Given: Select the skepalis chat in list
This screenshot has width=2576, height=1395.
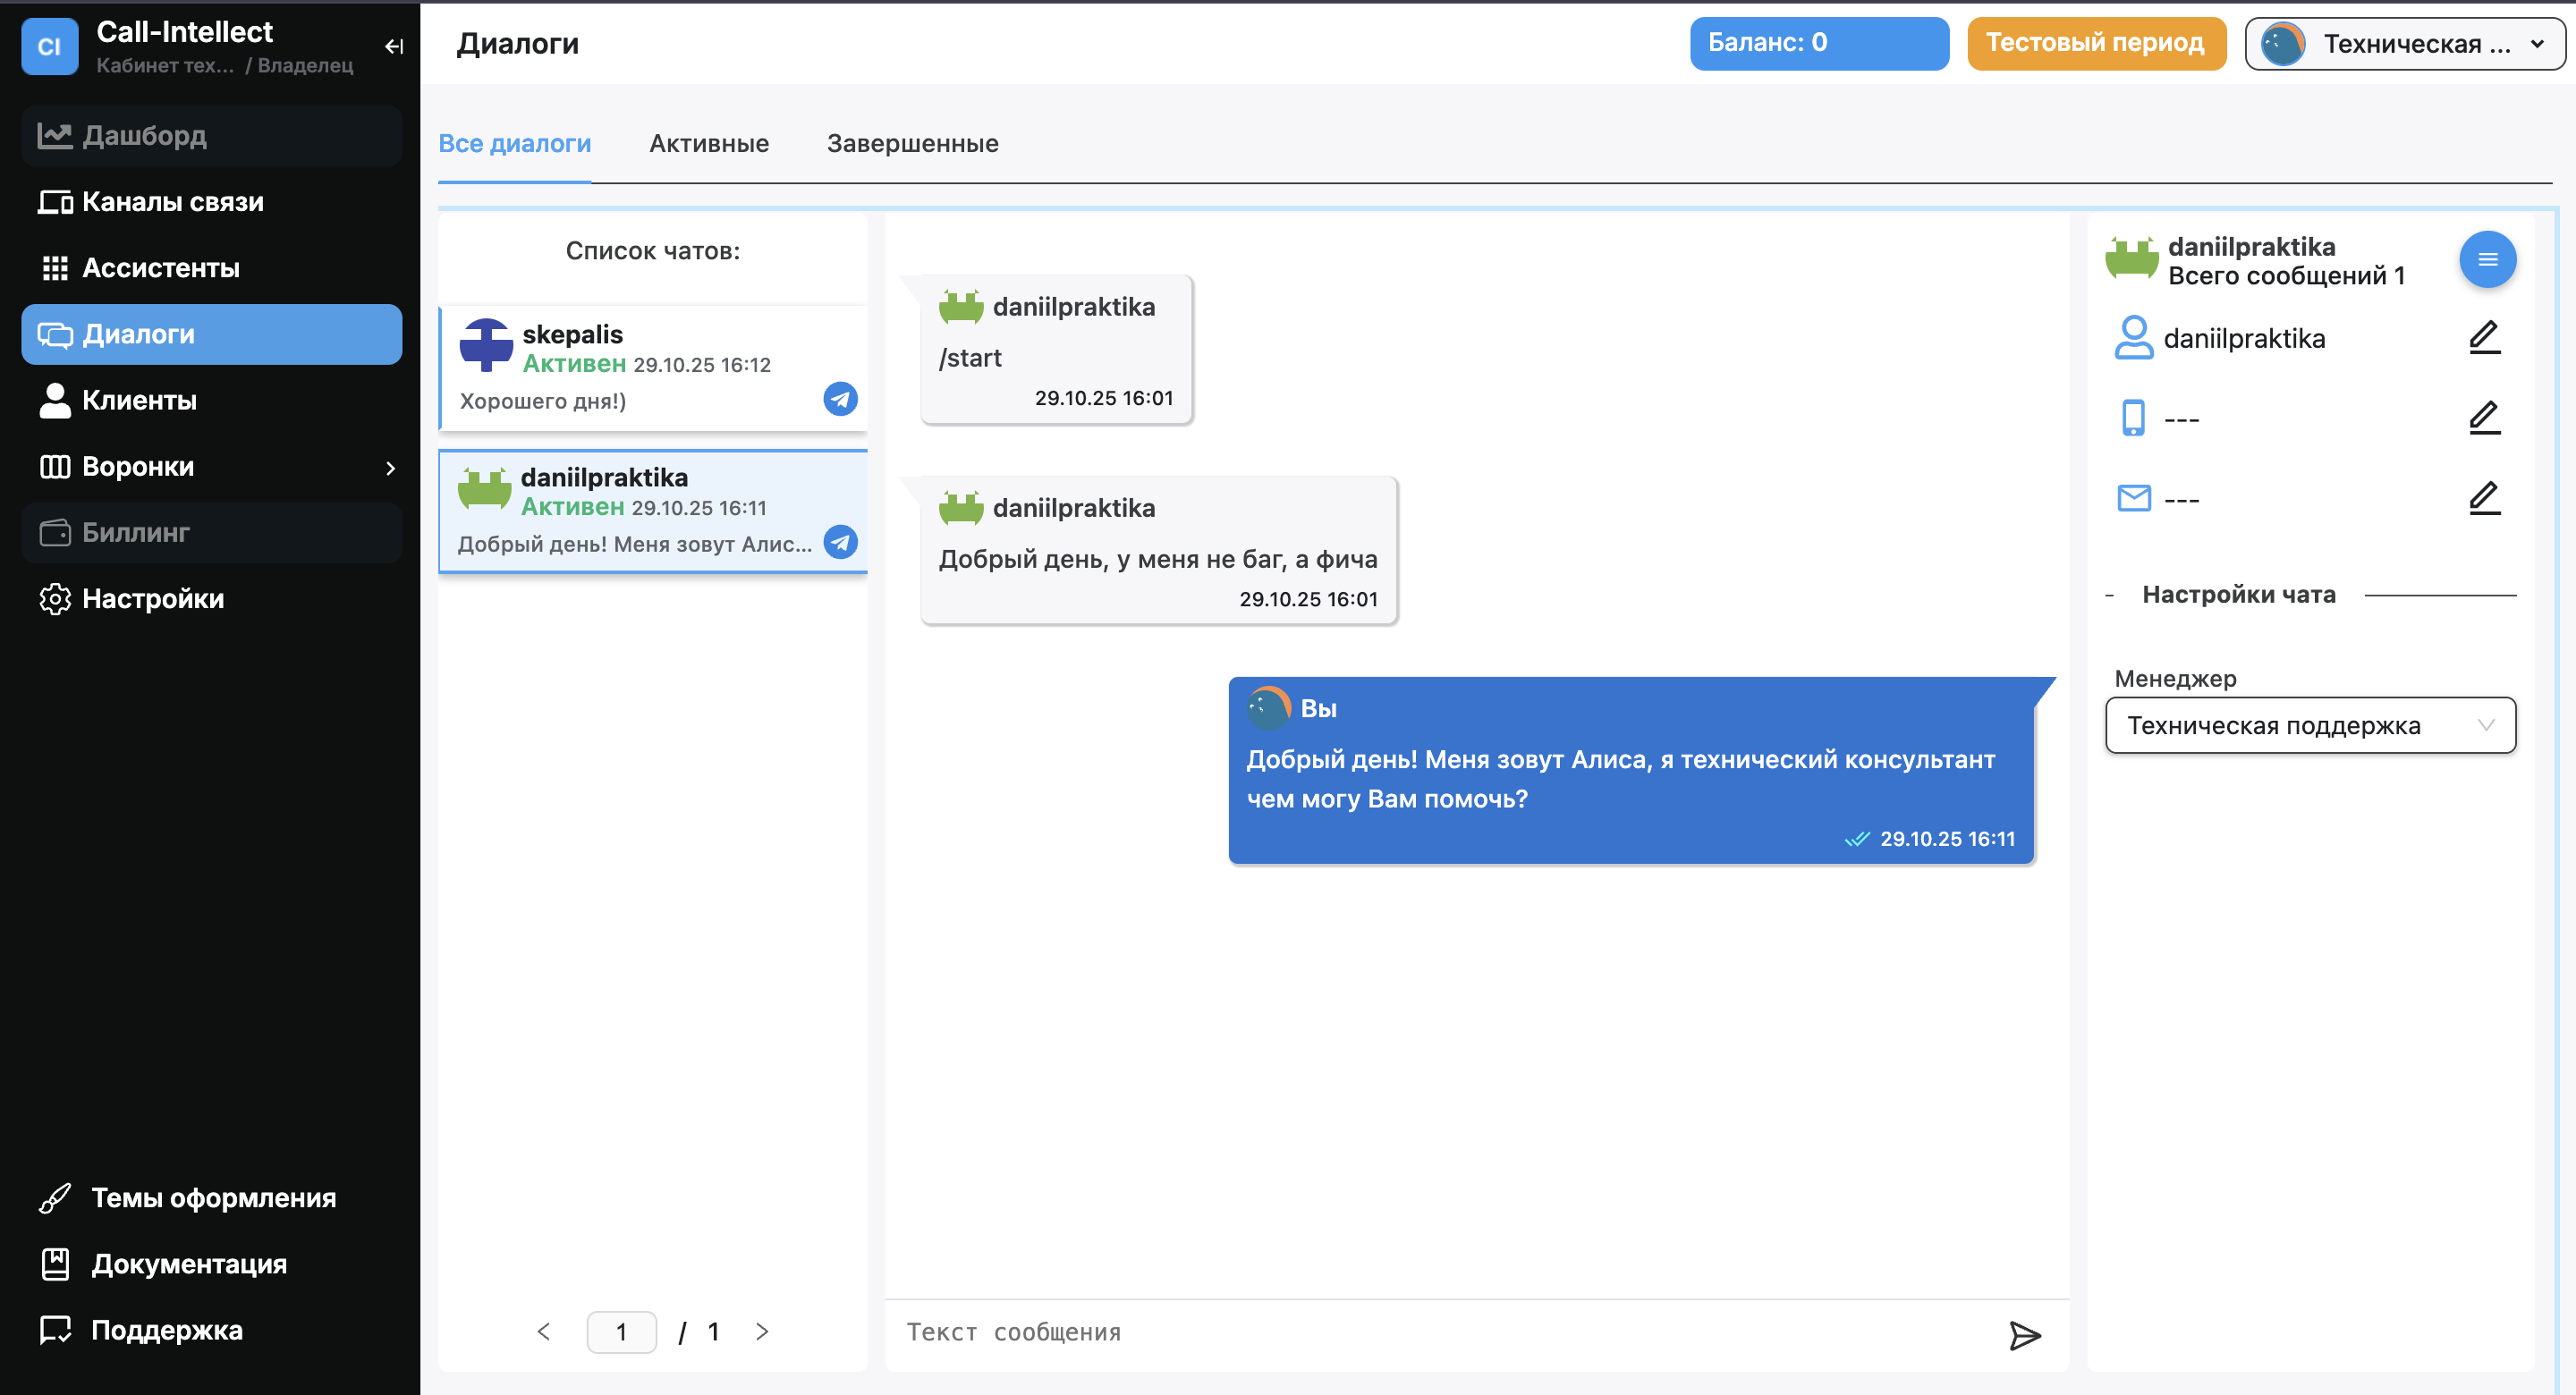Looking at the screenshot, I should 640,366.
